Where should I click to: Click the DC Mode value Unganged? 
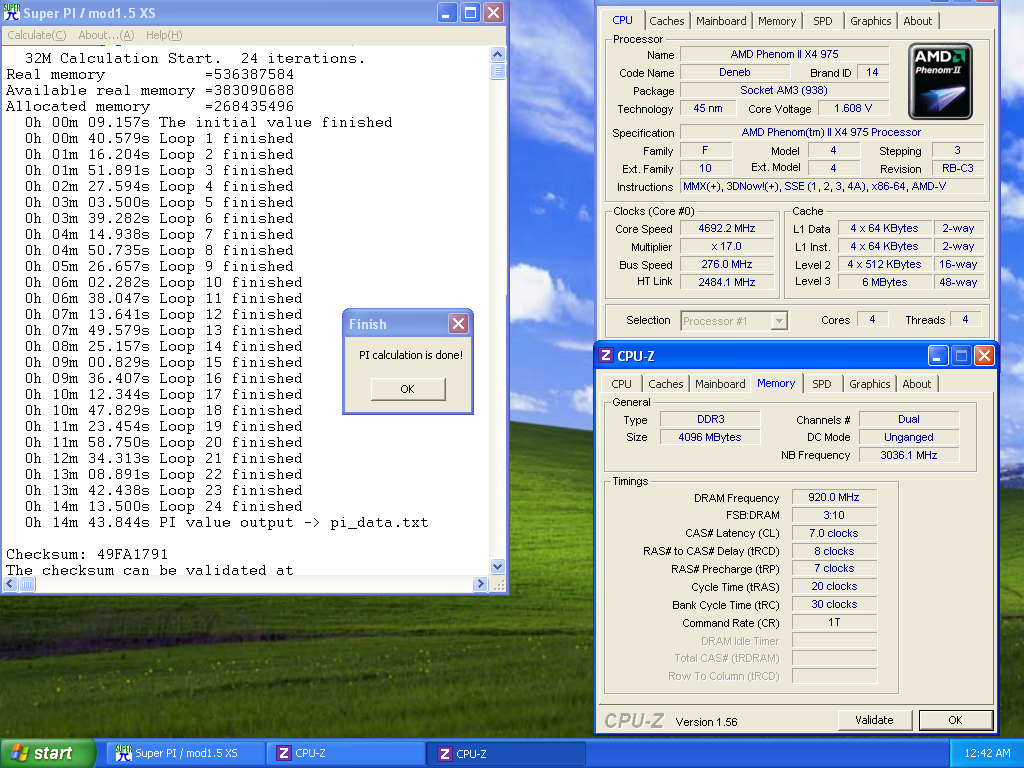click(908, 437)
